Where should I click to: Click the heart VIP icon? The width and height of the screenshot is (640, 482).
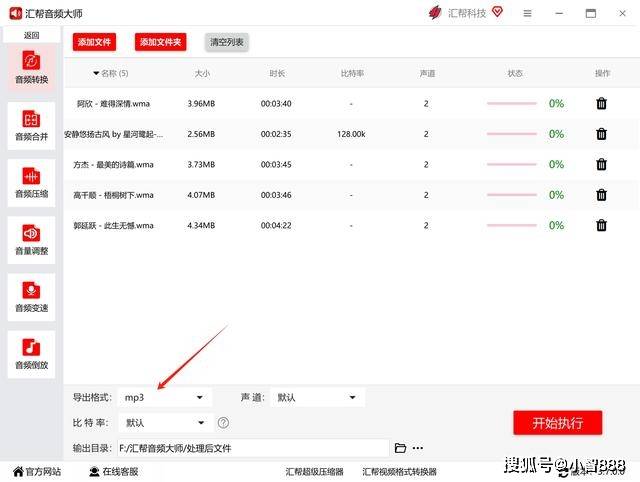(497, 12)
